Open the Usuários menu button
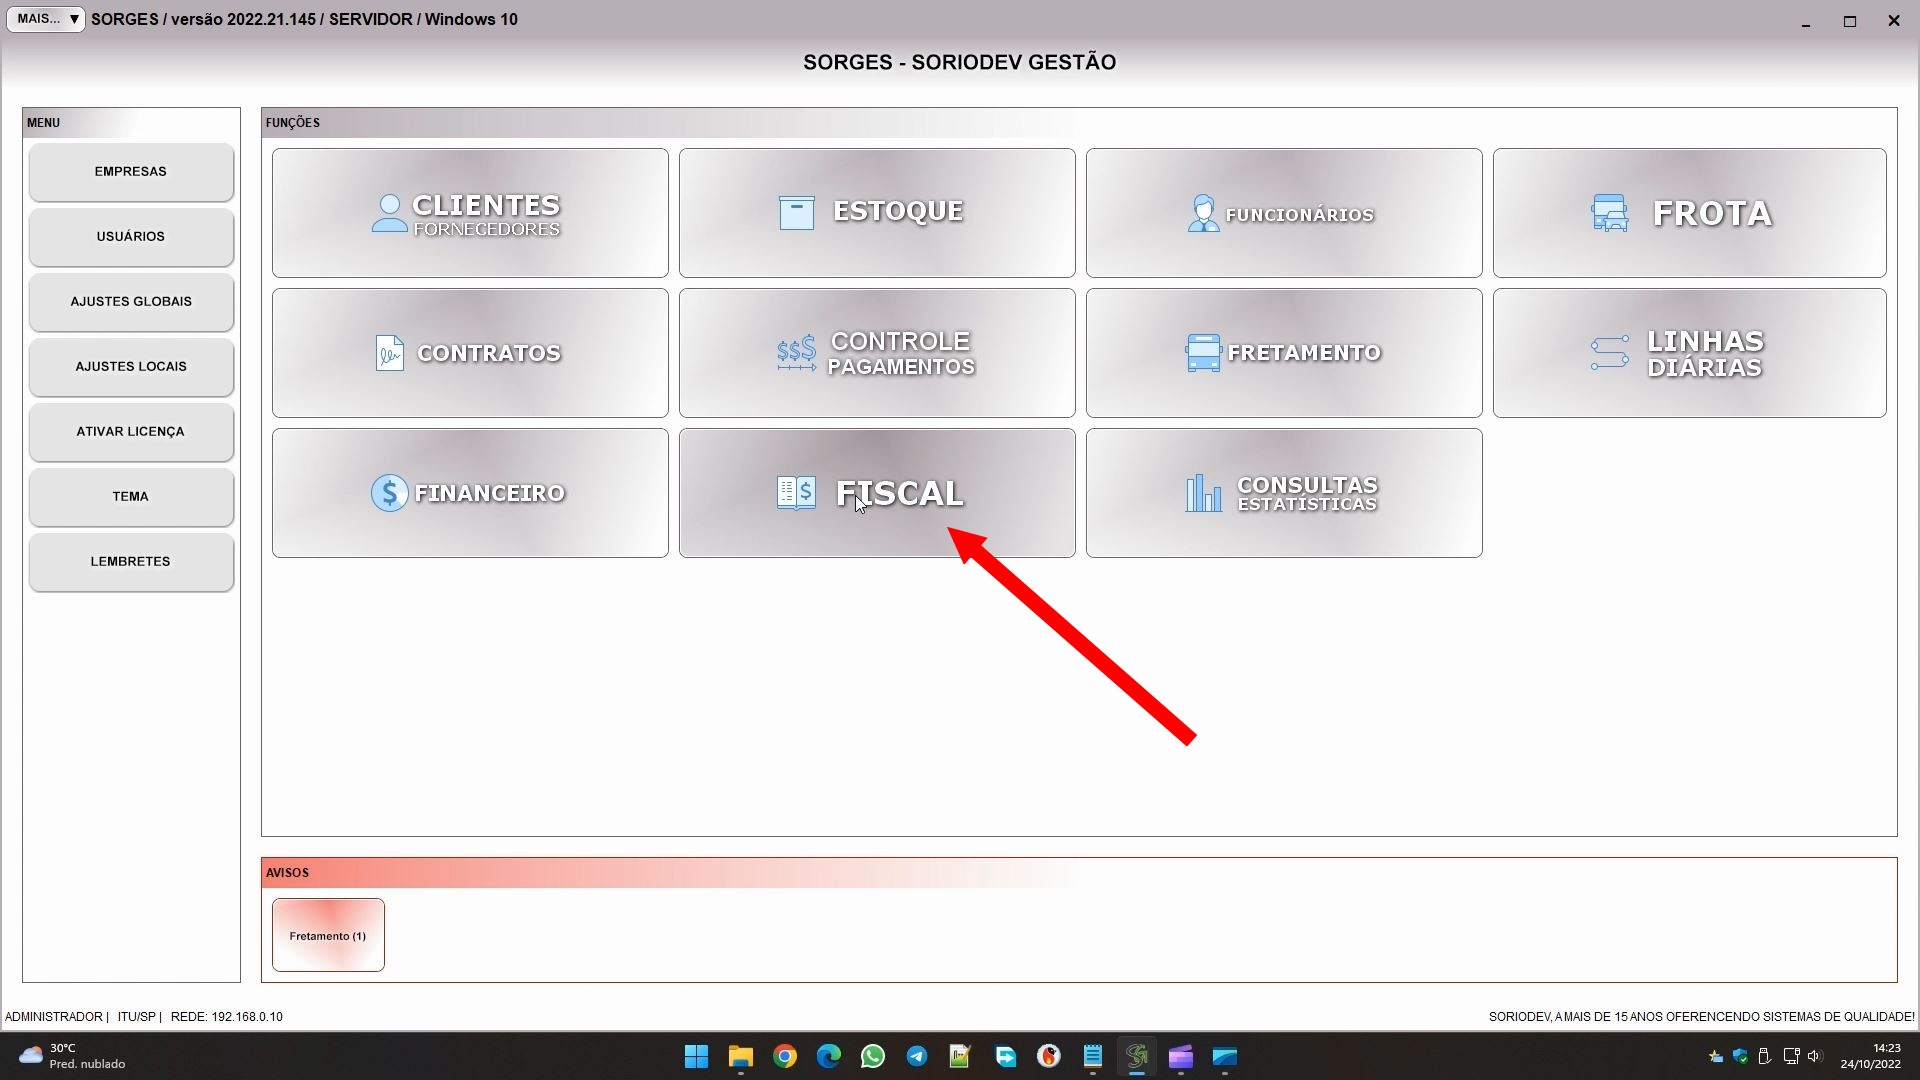1920x1080 pixels. [x=131, y=237]
